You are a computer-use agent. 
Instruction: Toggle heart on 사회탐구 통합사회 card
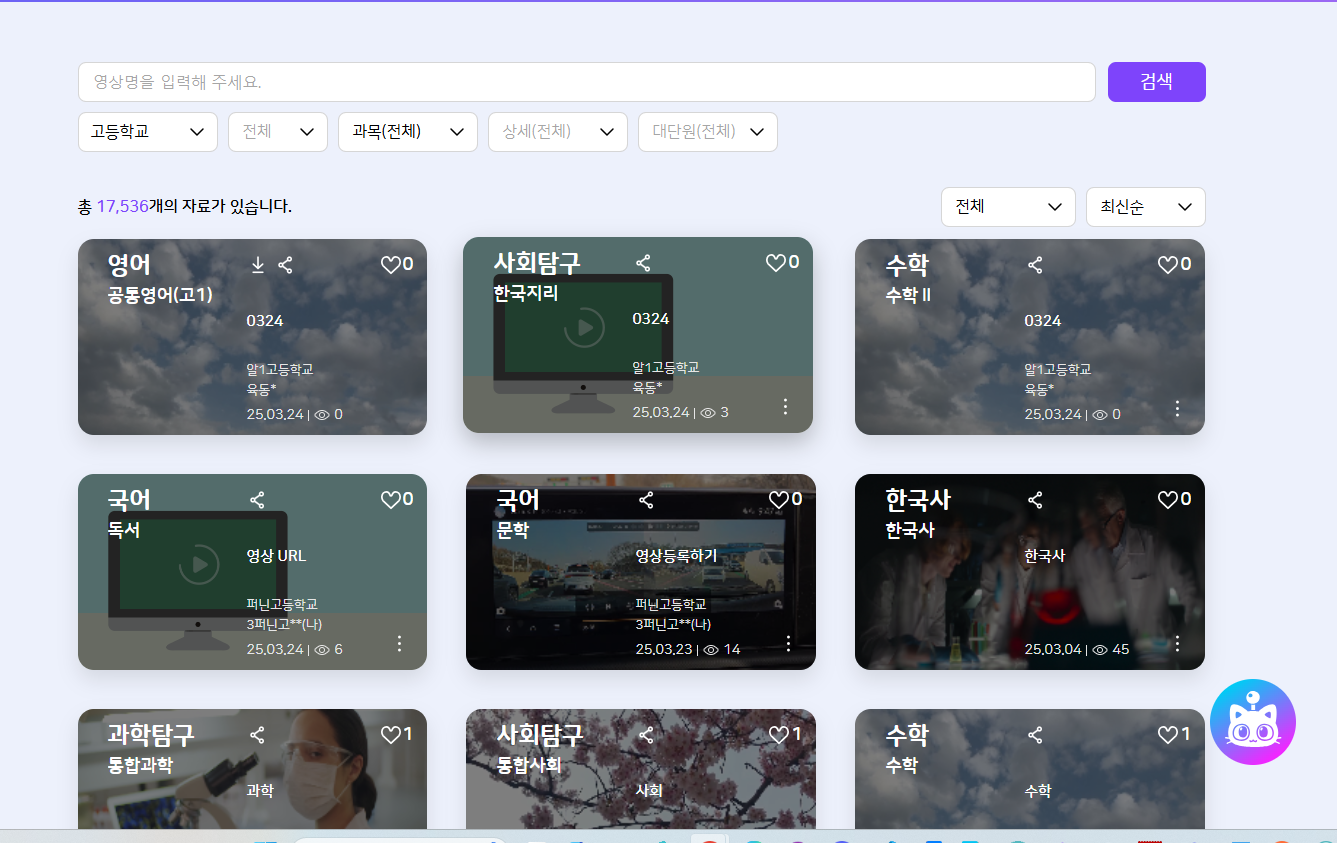pos(779,735)
